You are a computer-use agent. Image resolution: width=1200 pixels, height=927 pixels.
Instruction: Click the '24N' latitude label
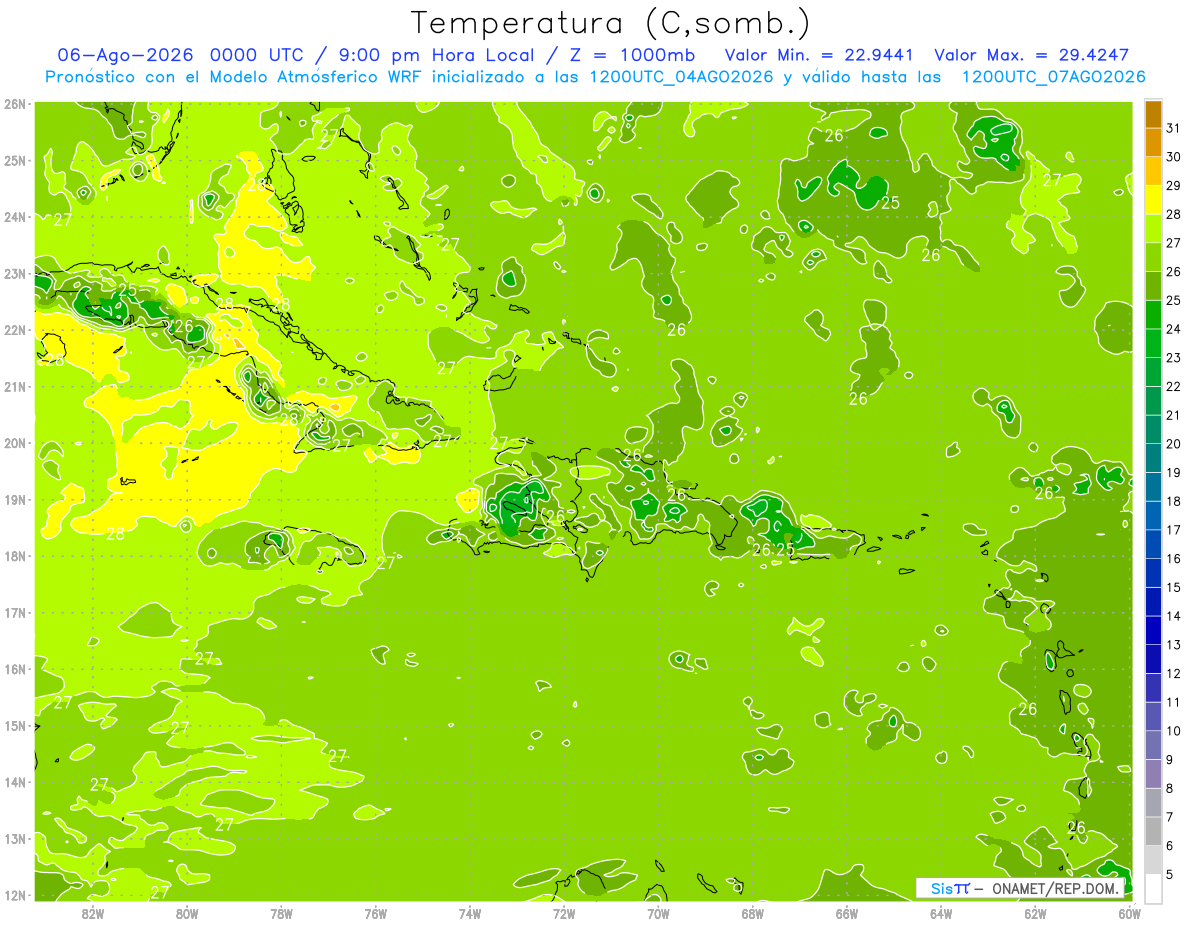pyautogui.click(x=15, y=217)
